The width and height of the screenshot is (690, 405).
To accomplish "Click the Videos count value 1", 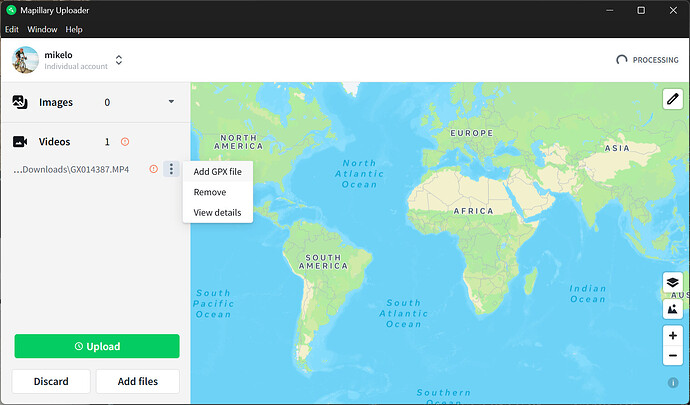I will point(107,142).
